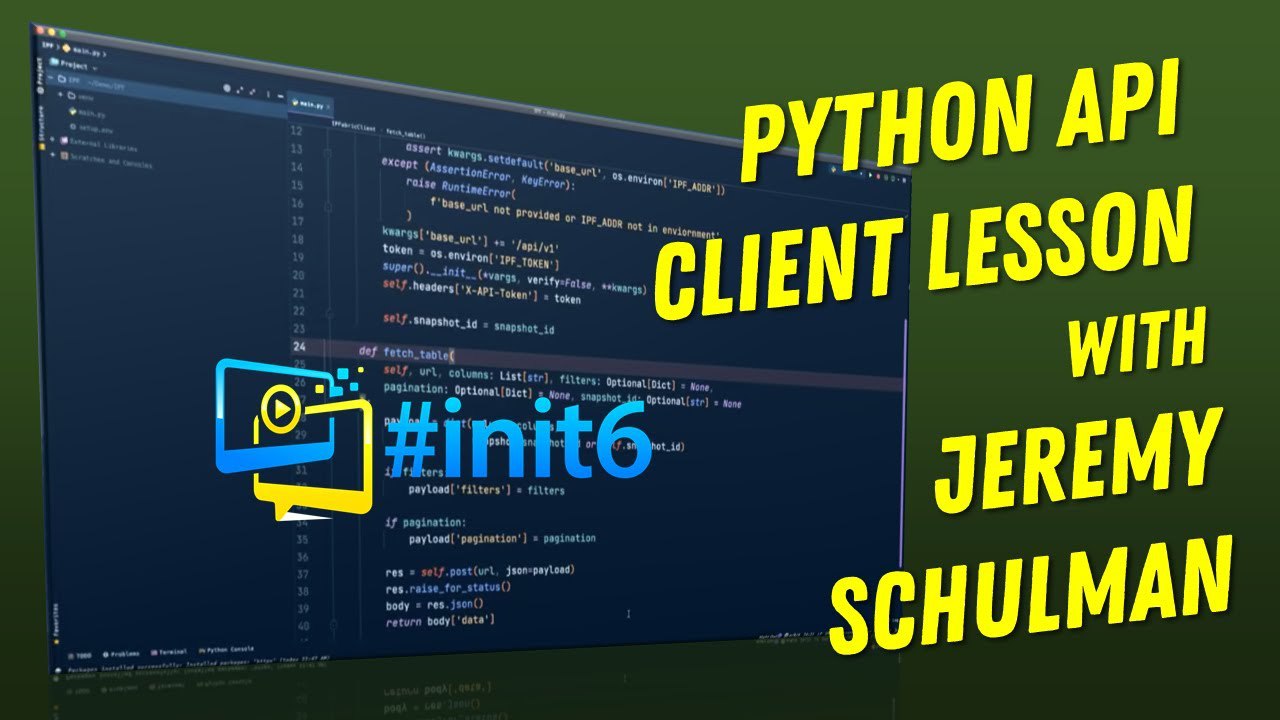Click the green Run icon in top toolbar
The height and width of the screenshot is (720, 1280).
(870, 175)
